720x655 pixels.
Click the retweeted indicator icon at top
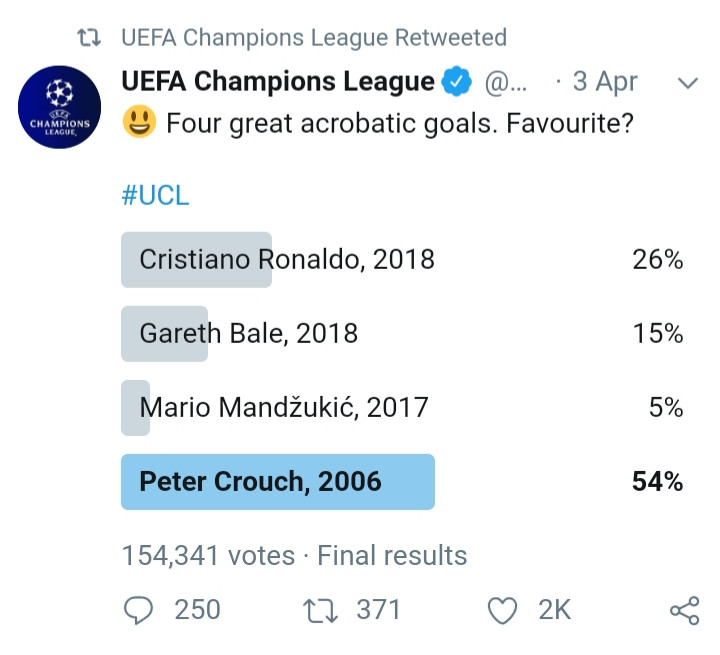click(x=90, y=38)
